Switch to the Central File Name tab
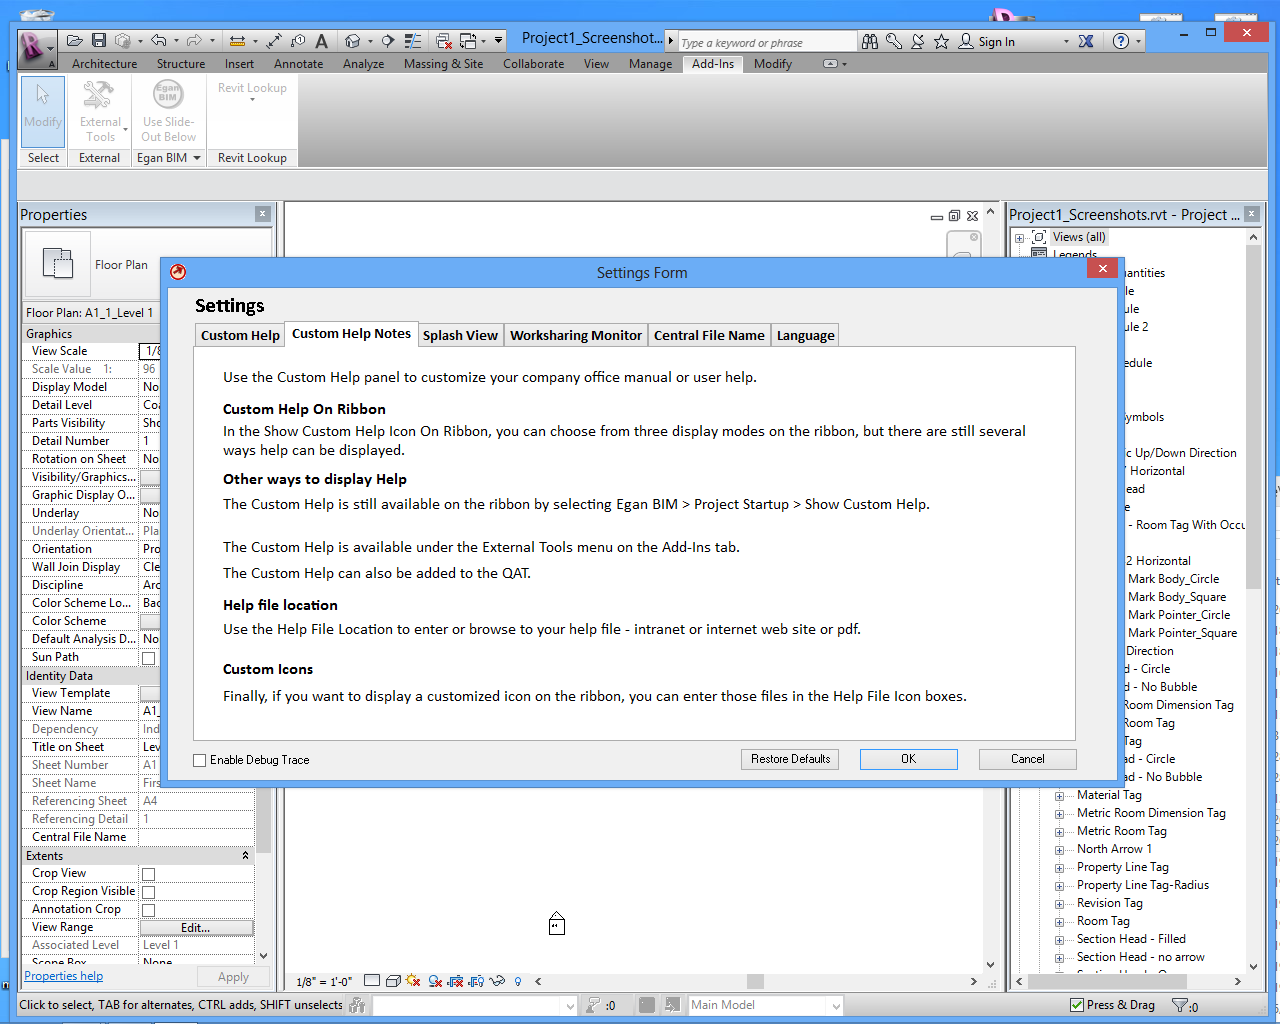Viewport: 1280px width, 1024px height. pyautogui.click(x=709, y=335)
